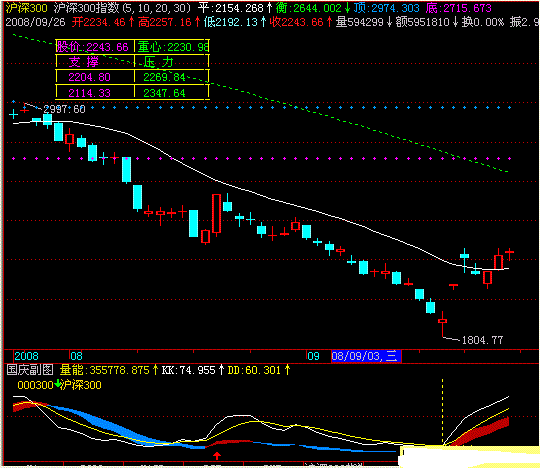Click the 2997.60 high price label
Screen dimensions: 540x468
coord(64,109)
